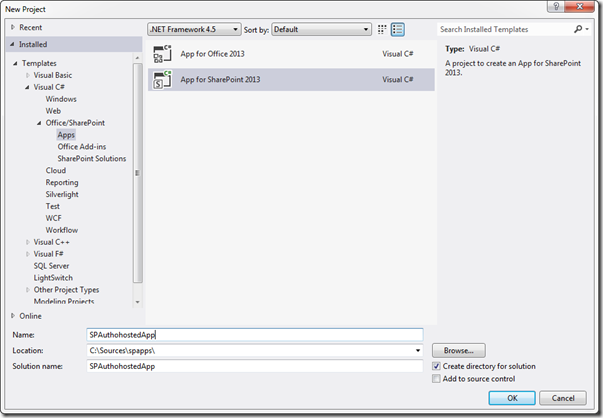Select the Apps tree item
The height and width of the screenshot is (418, 603).
[x=66, y=135]
